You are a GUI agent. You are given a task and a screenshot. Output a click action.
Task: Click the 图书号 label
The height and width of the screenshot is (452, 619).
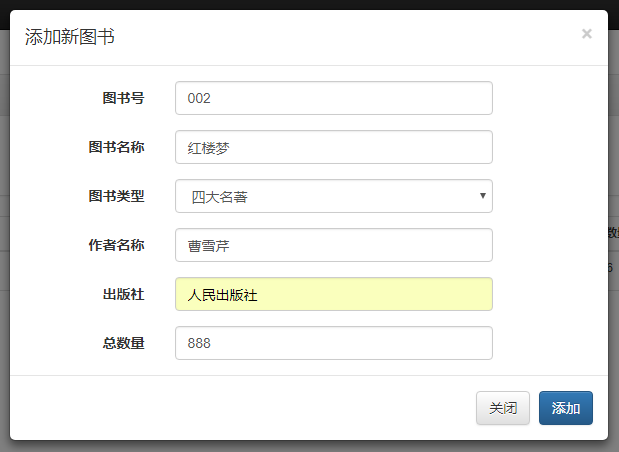(123, 98)
